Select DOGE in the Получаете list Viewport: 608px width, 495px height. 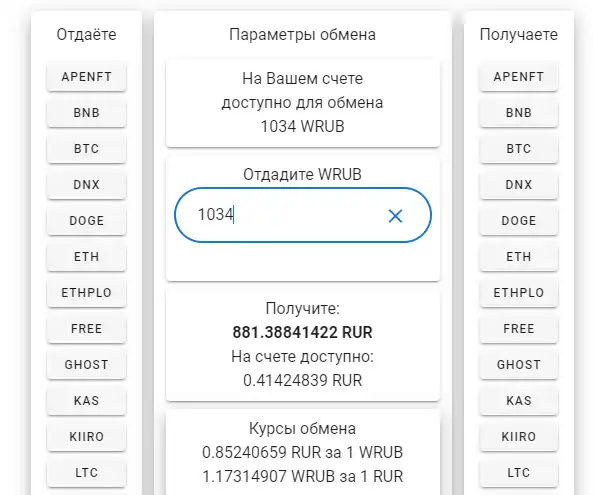(x=519, y=221)
